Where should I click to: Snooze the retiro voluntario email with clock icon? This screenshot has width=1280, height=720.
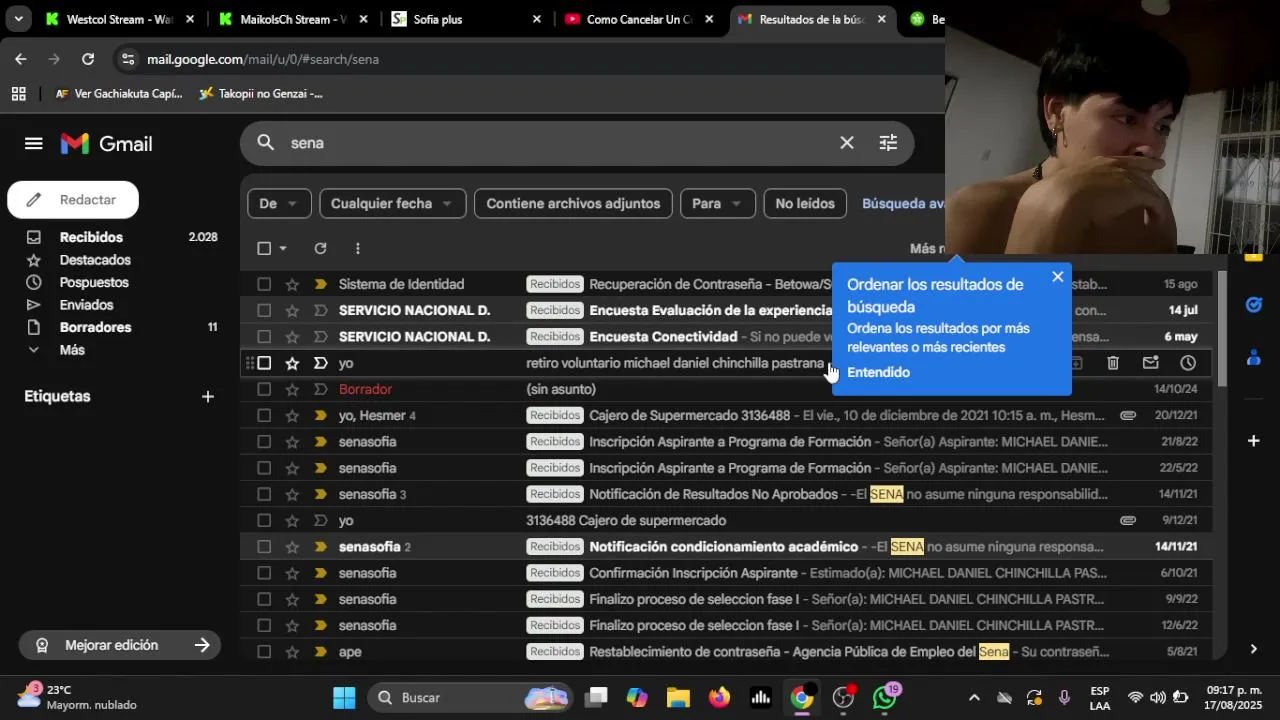1188,363
